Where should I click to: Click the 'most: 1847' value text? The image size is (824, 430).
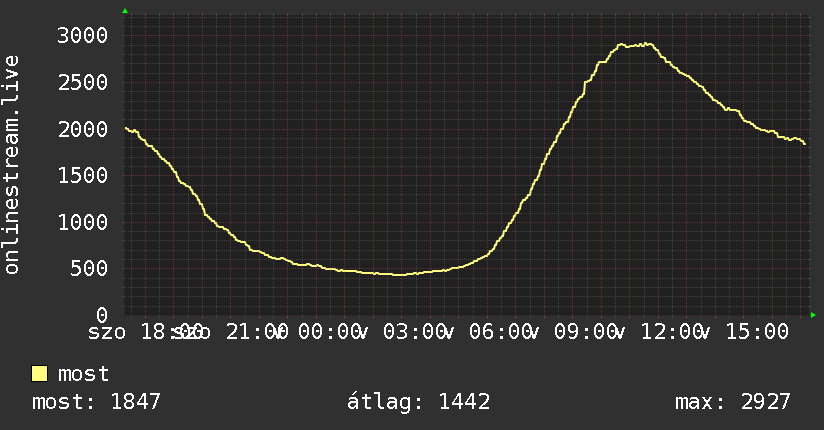tap(96, 402)
